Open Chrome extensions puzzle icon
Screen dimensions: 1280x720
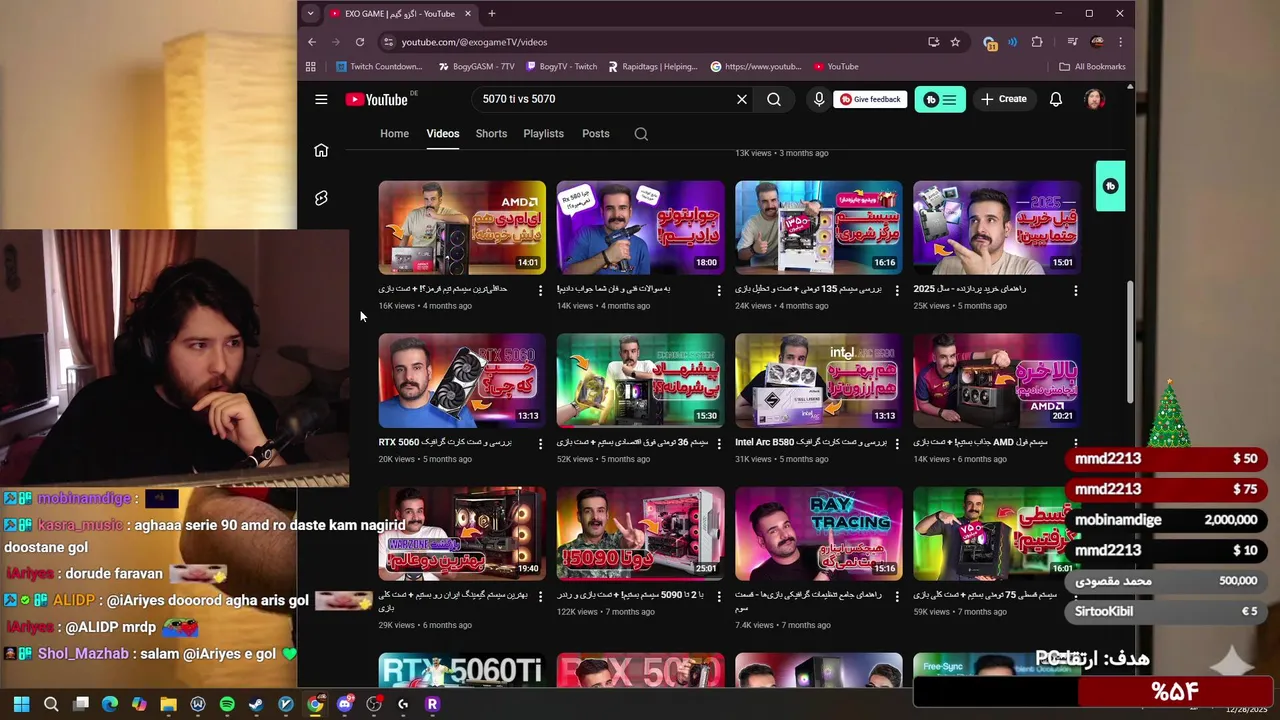coord(1037,42)
